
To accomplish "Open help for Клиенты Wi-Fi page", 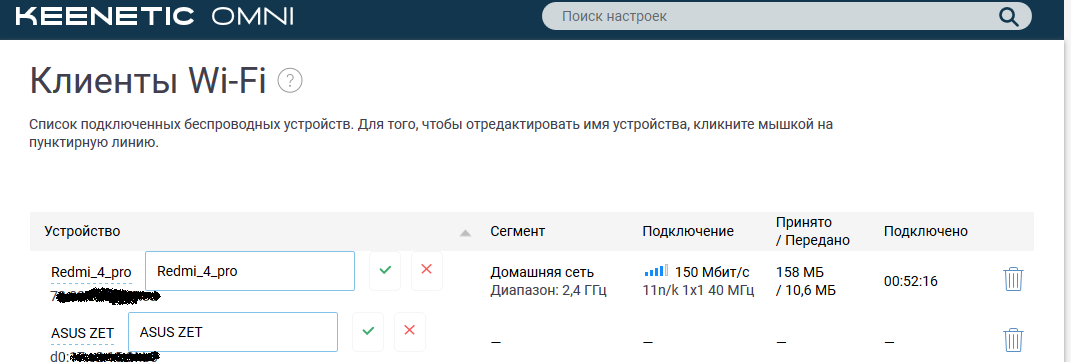I will (x=290, y=81).
